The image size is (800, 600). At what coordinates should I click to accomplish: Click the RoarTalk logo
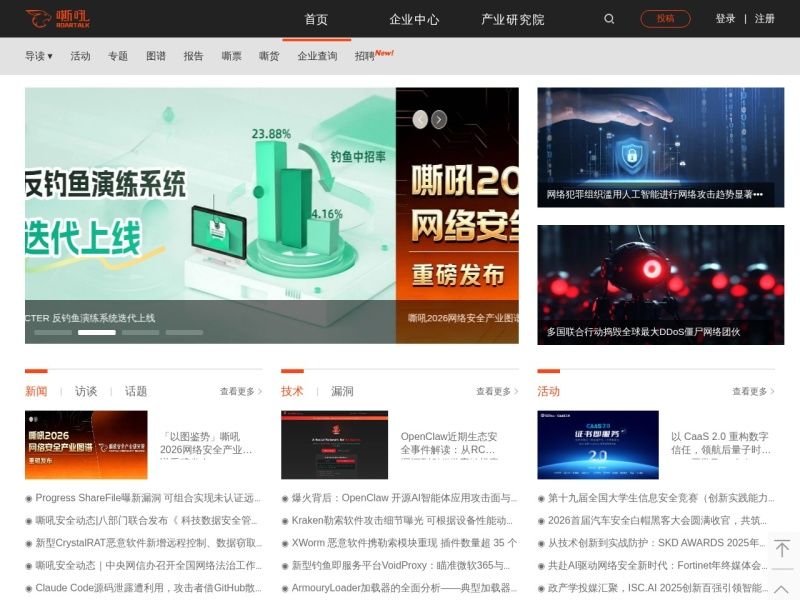57,19
